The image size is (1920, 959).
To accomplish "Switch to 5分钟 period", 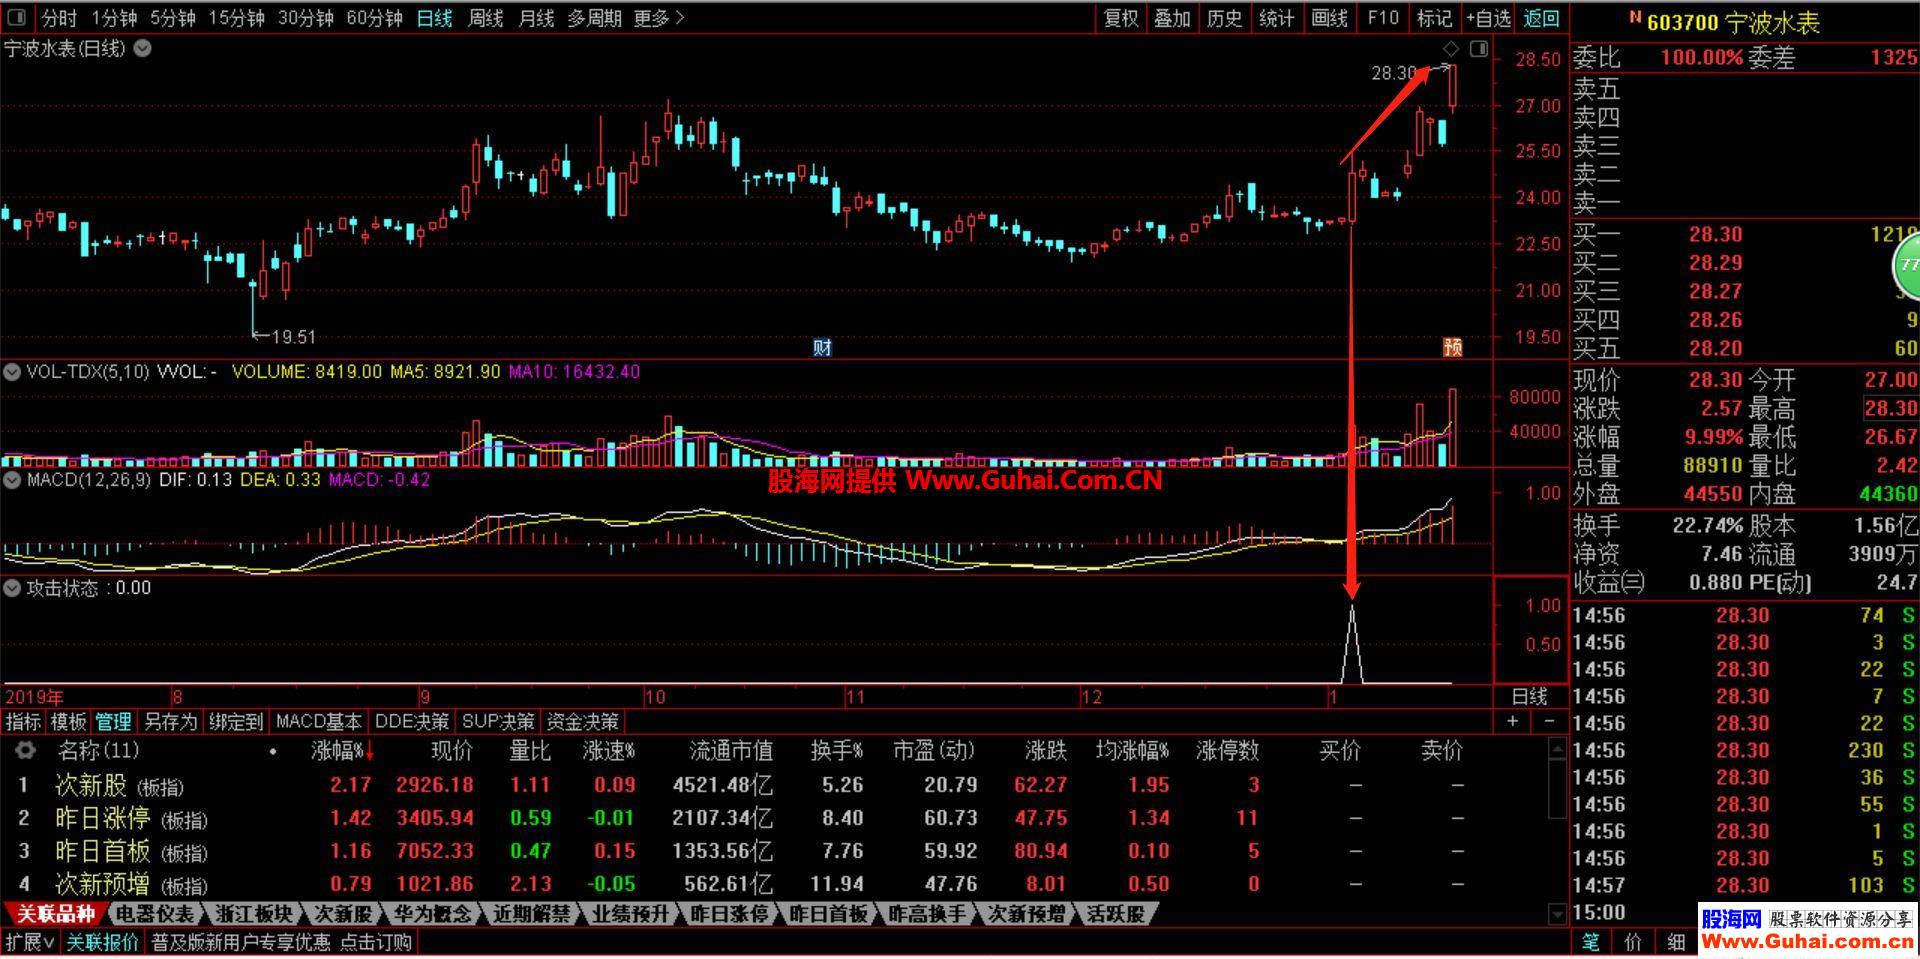I will [172, 18].
